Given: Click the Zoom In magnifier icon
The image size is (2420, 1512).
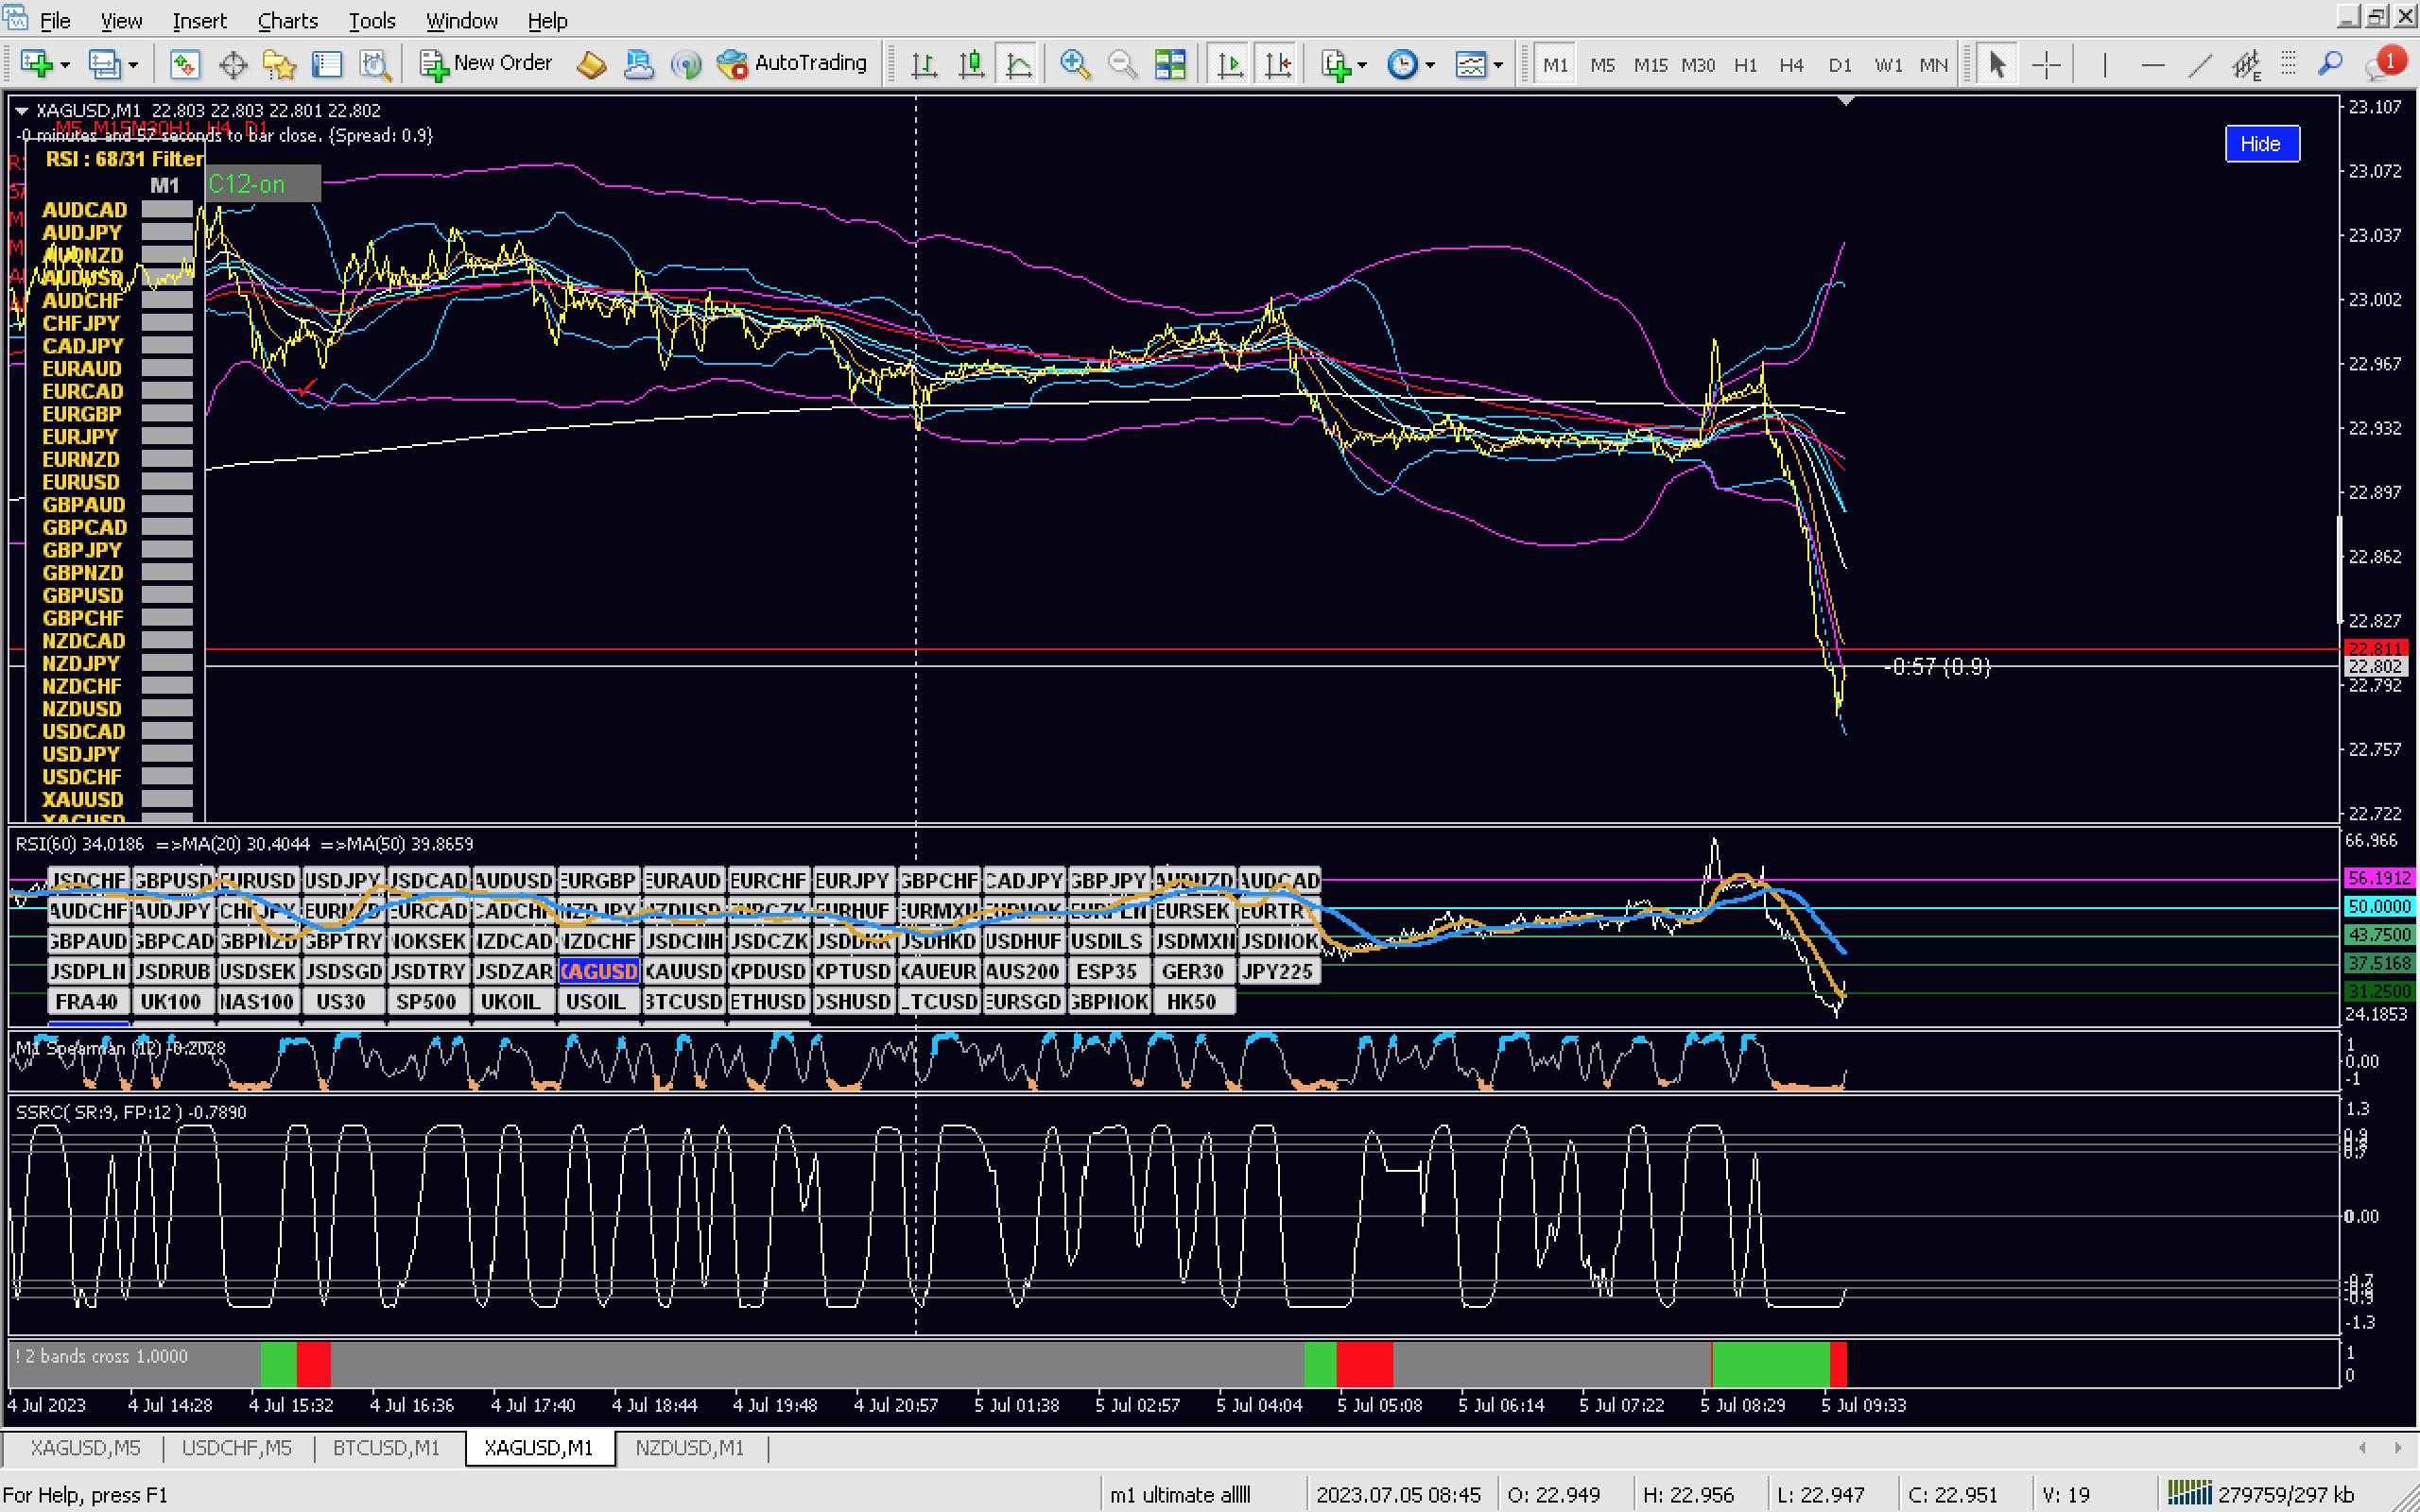Looking at the screenshot, I should coord(1075,65).
